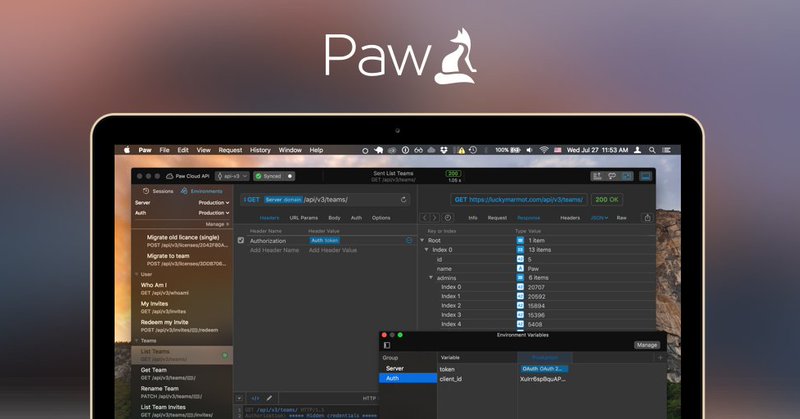Click the pencil icon in code bar

pos(269,398)
